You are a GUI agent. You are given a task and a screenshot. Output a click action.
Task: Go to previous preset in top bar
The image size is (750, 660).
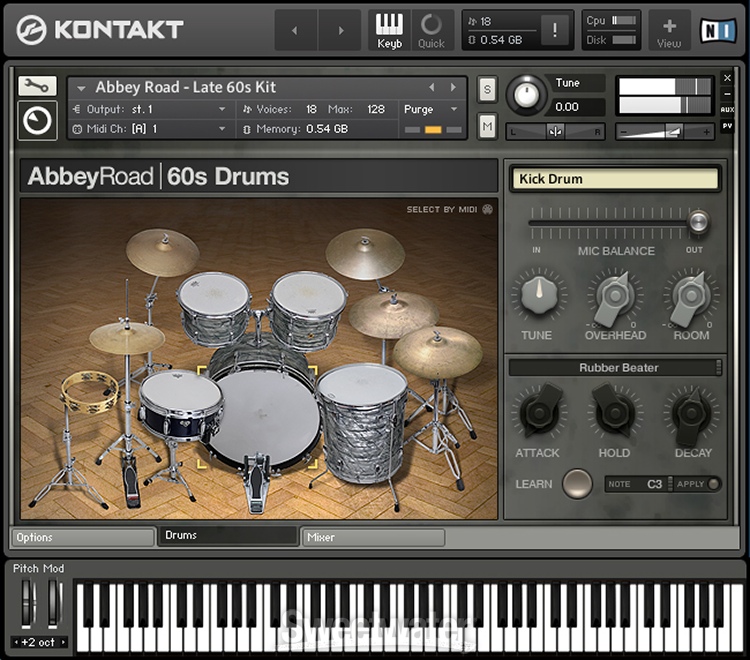coord(295,30)
